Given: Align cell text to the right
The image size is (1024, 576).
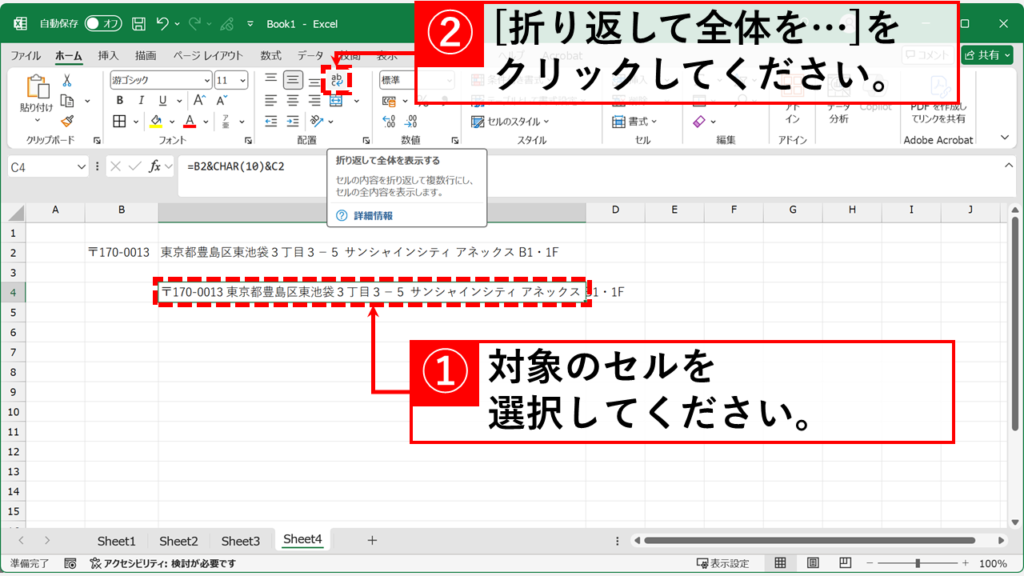Looking at the screenshot, I should (x=315, y=101).
